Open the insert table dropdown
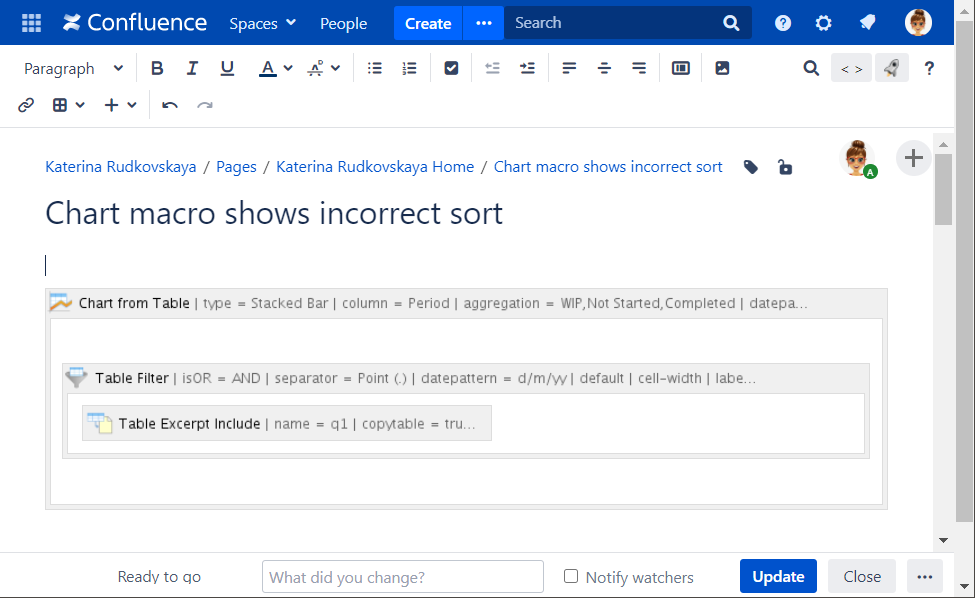This screenshot has width=975, height=598. click(68, 105)
